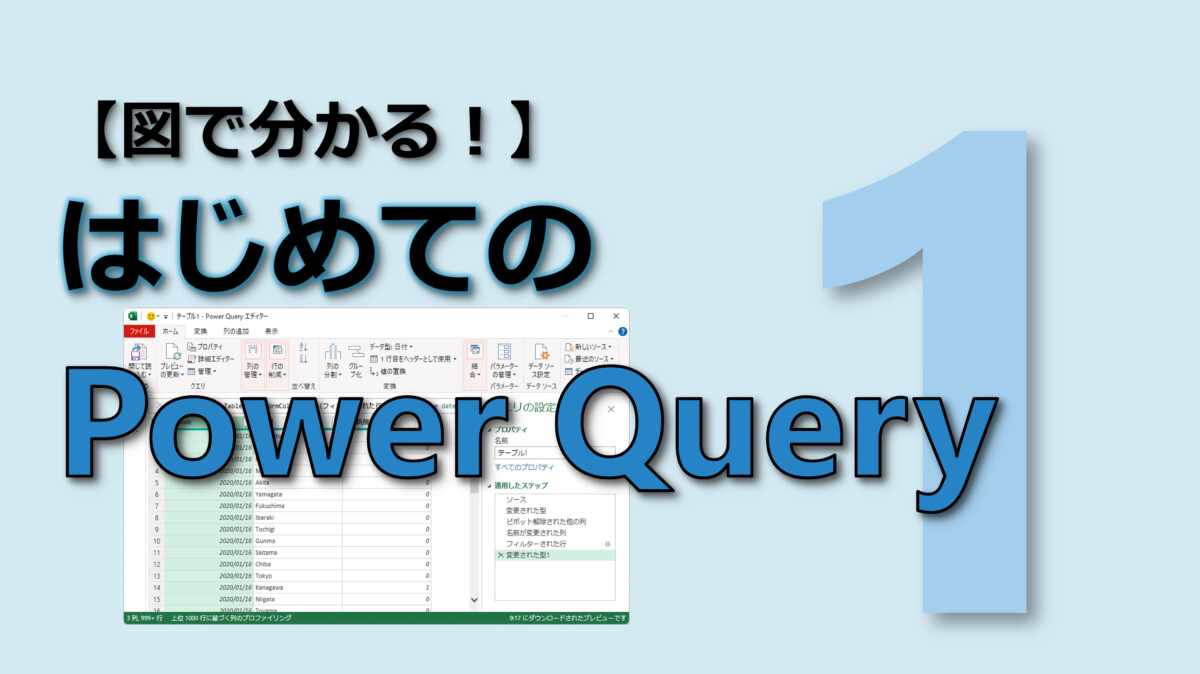Click the グループ化 icon

[x=356, y=352]
